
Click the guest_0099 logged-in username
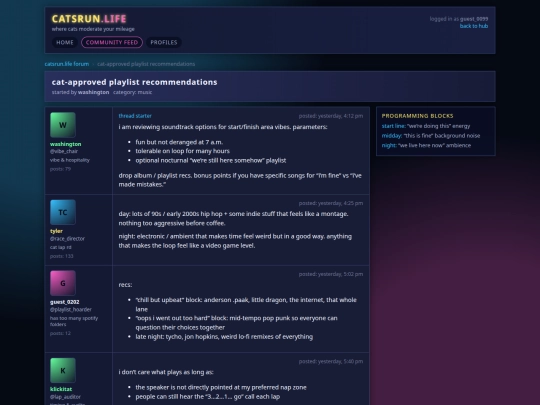474,19
